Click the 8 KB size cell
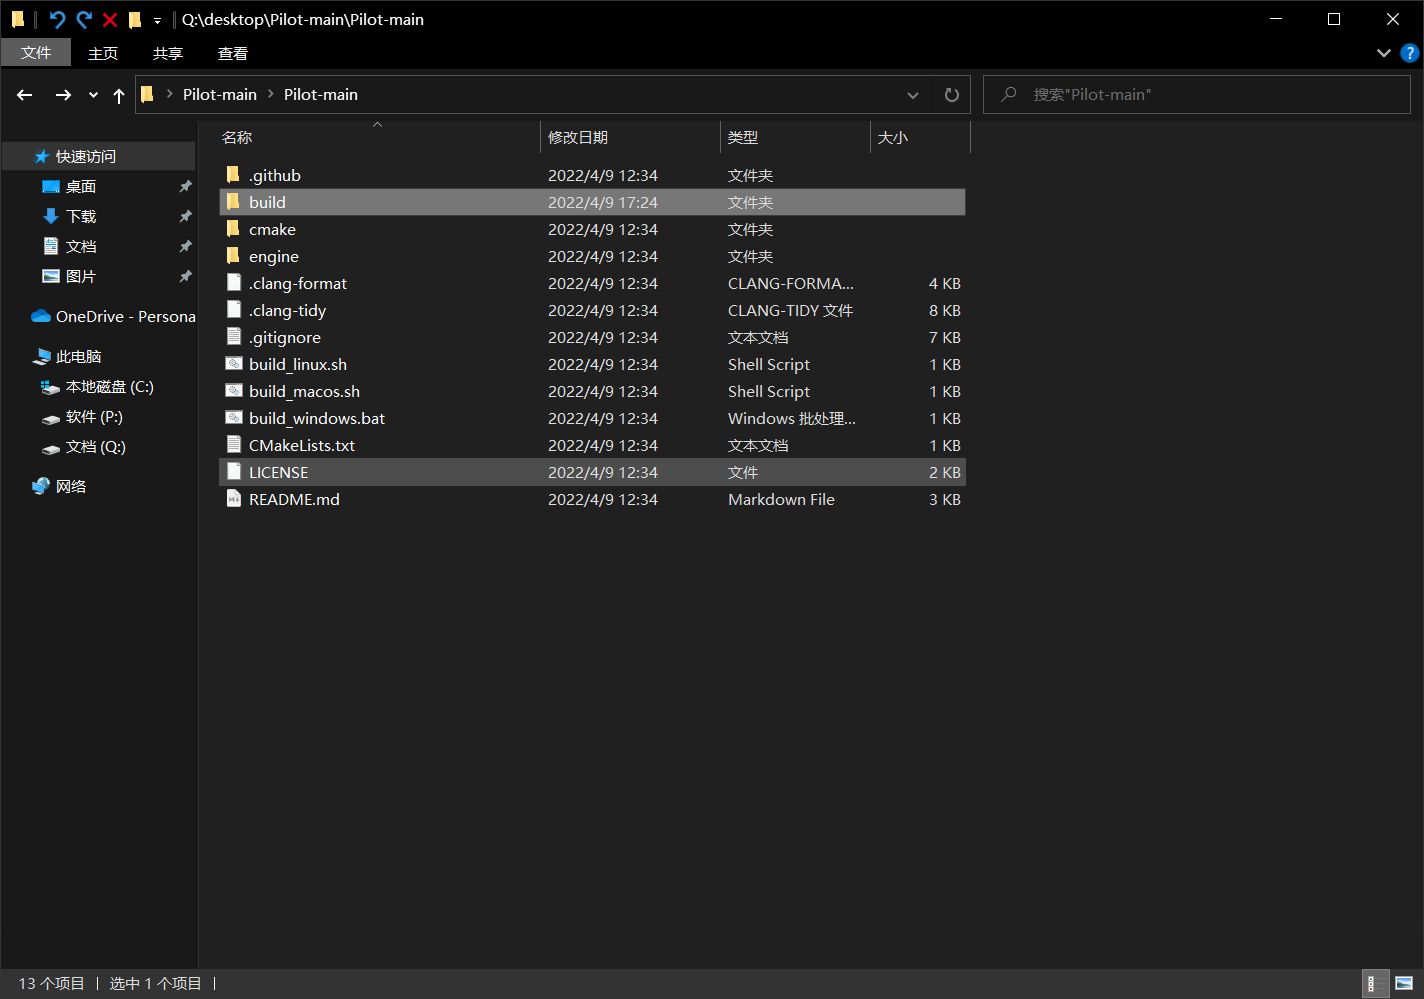Image resolution: width=1424 pixels, height=999 pixels. click(x=945, y=311)
